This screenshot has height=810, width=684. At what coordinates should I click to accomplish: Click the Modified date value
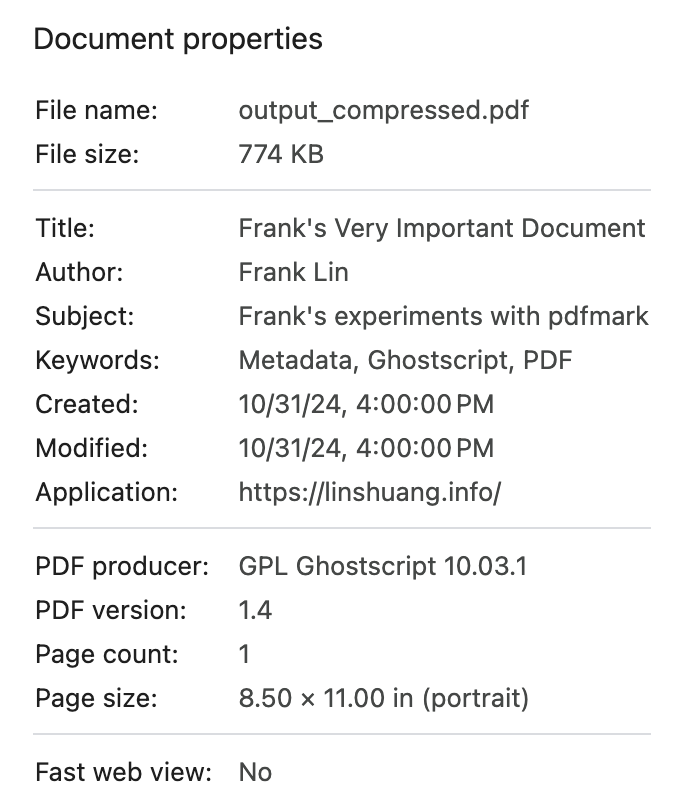366,448
